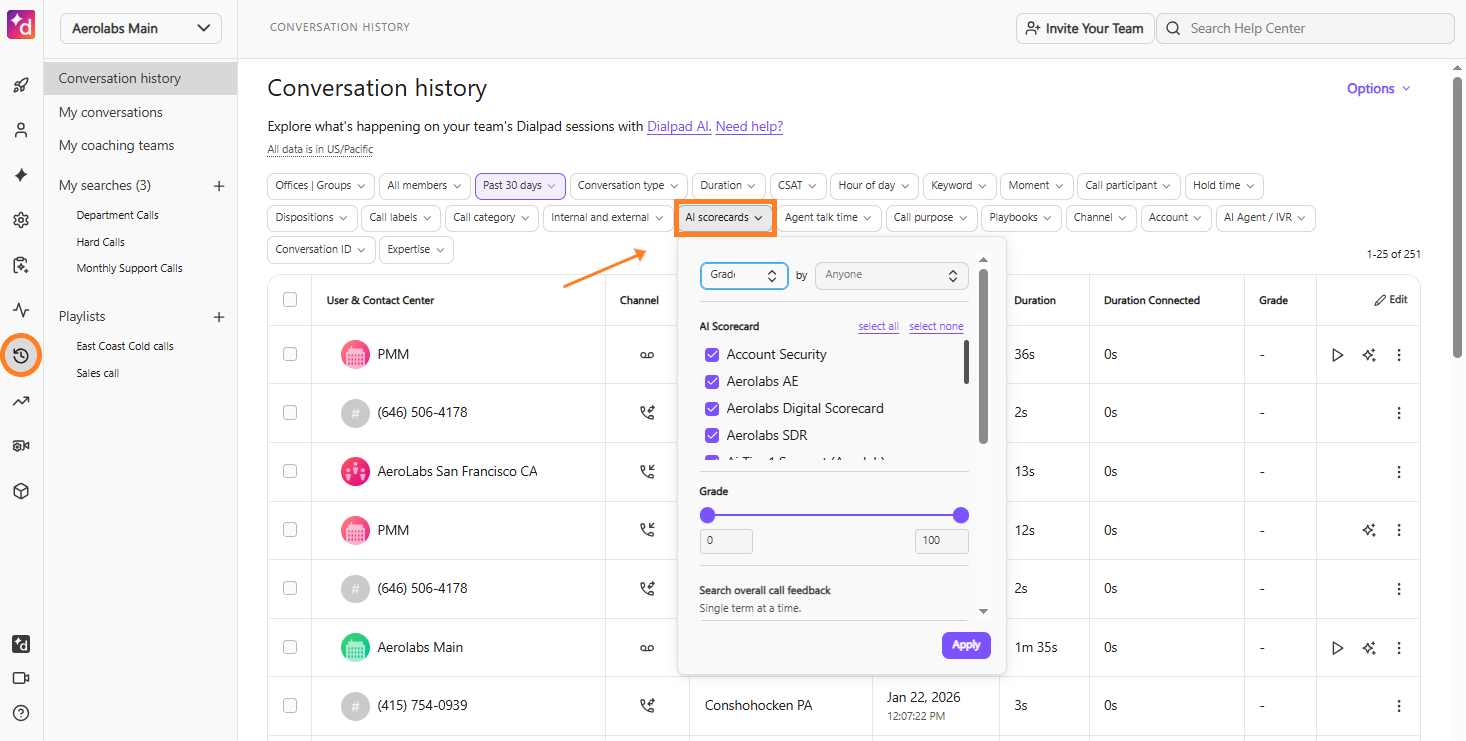The height and width of the screenshot is (741, 1466).
Task: Play the first PMM voicemail recording
Action: point(1338,355)
